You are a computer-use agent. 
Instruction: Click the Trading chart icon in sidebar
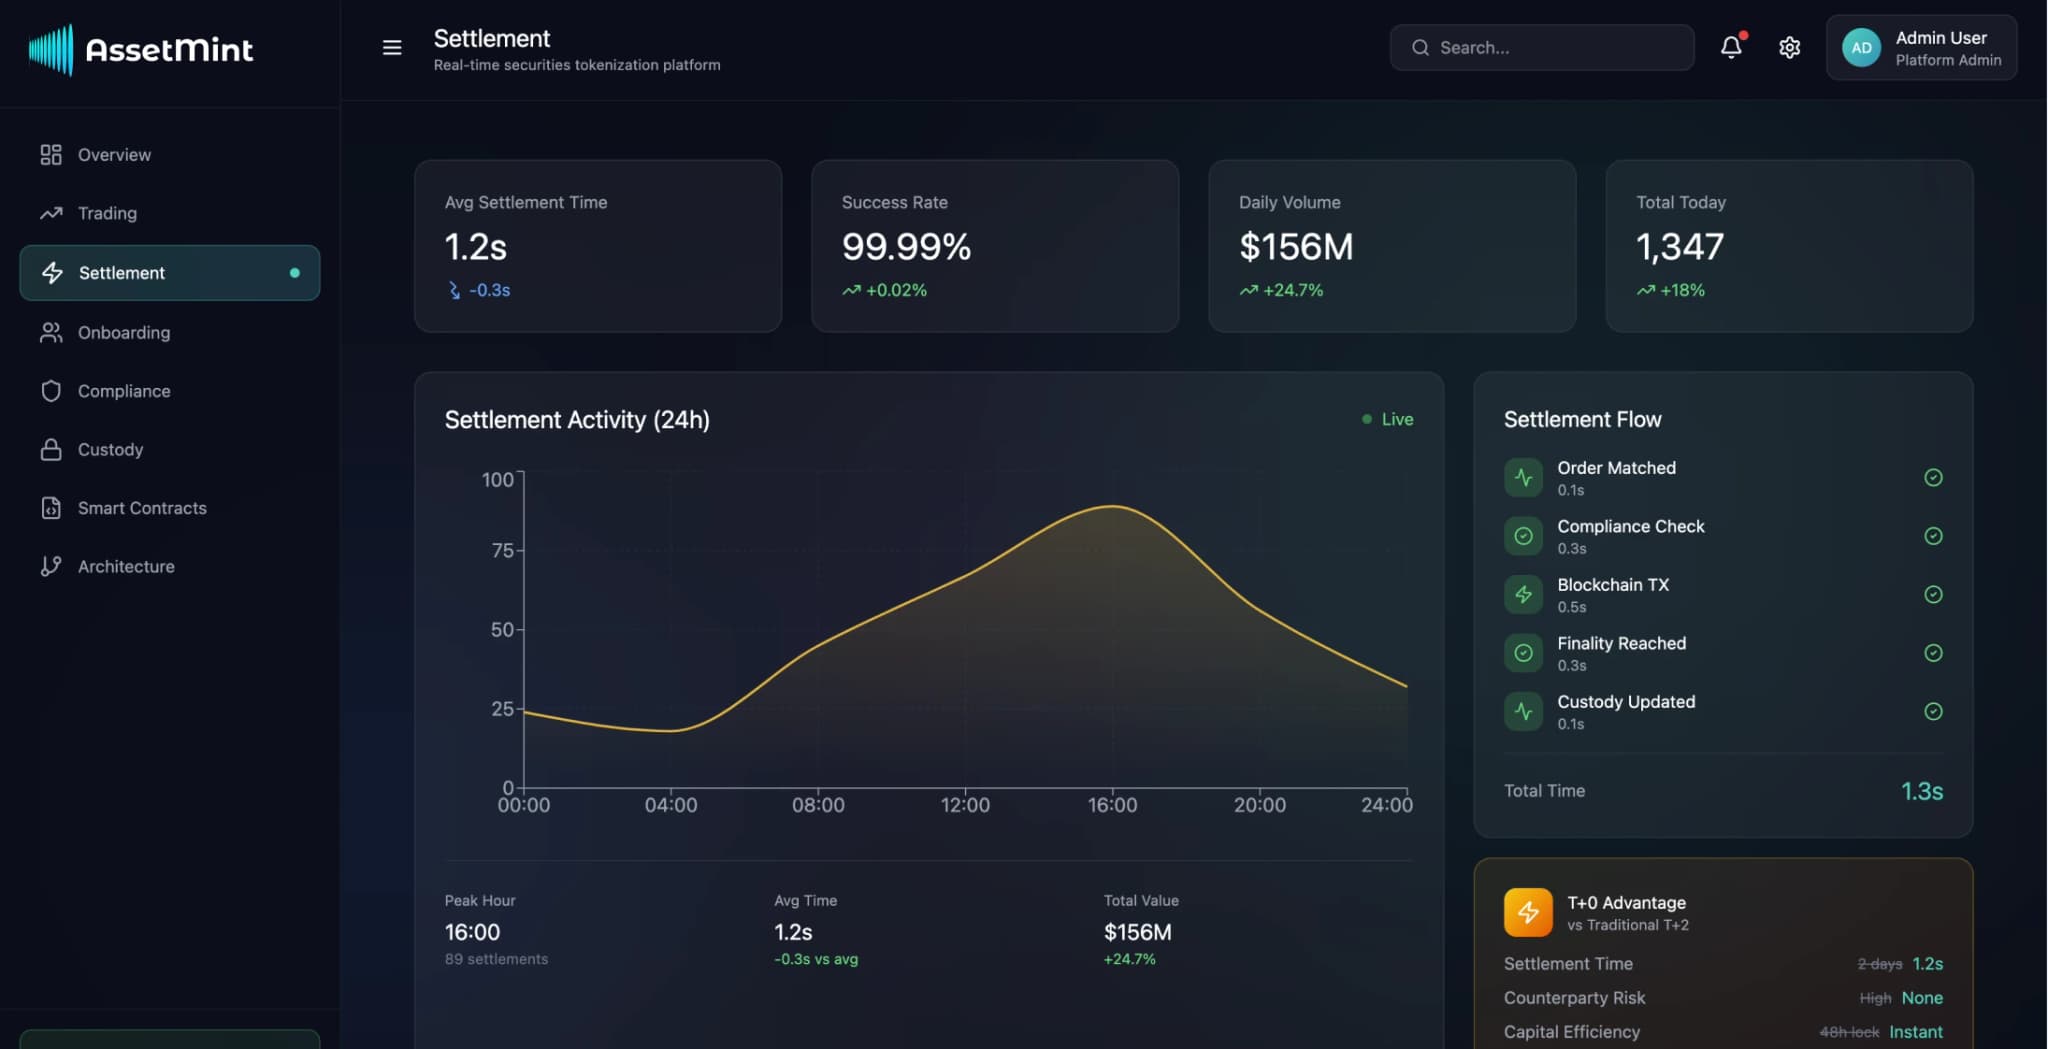click(x=51, y=213)
